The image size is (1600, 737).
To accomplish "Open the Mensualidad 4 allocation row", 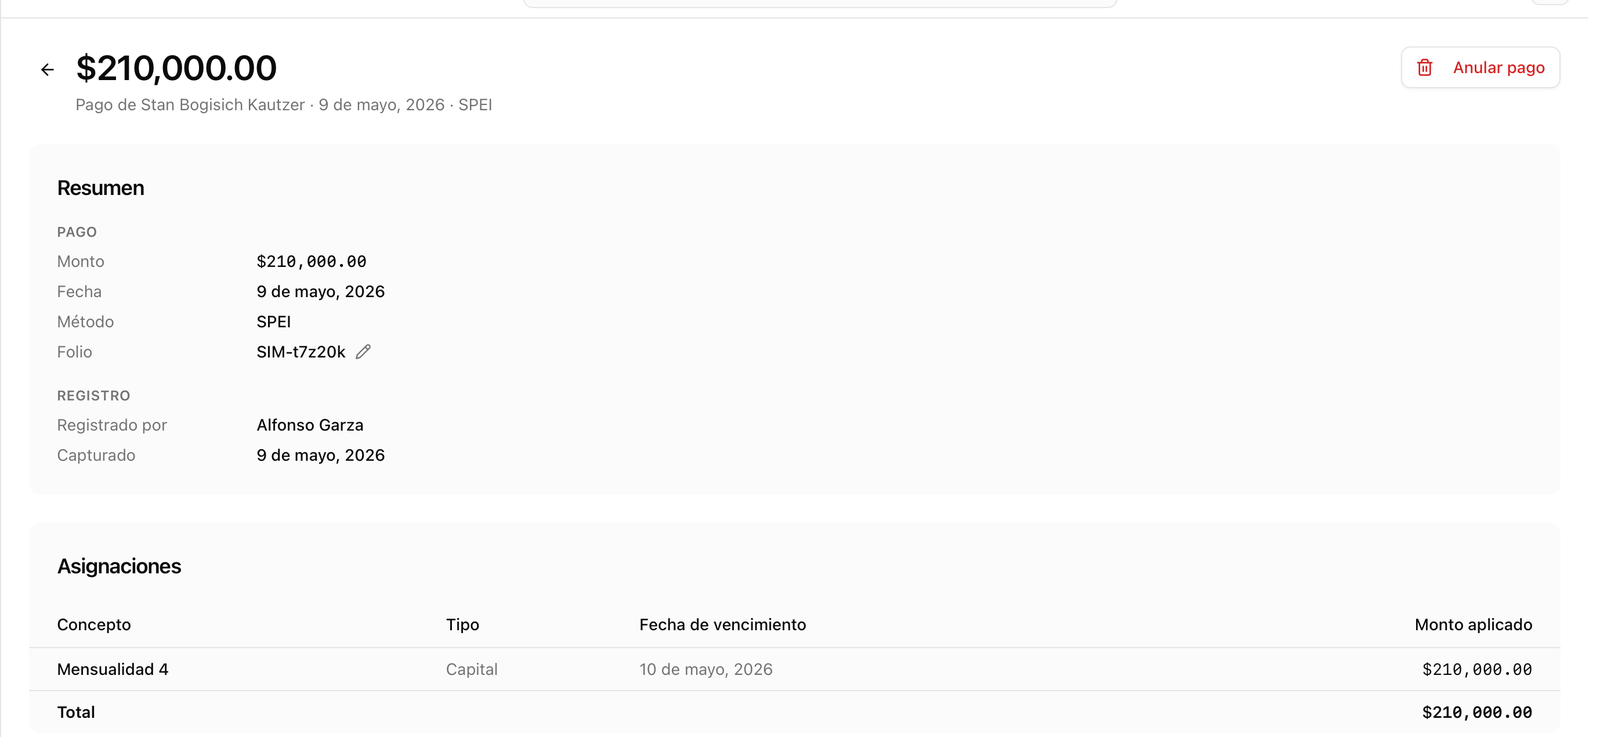I will [794, 669].
